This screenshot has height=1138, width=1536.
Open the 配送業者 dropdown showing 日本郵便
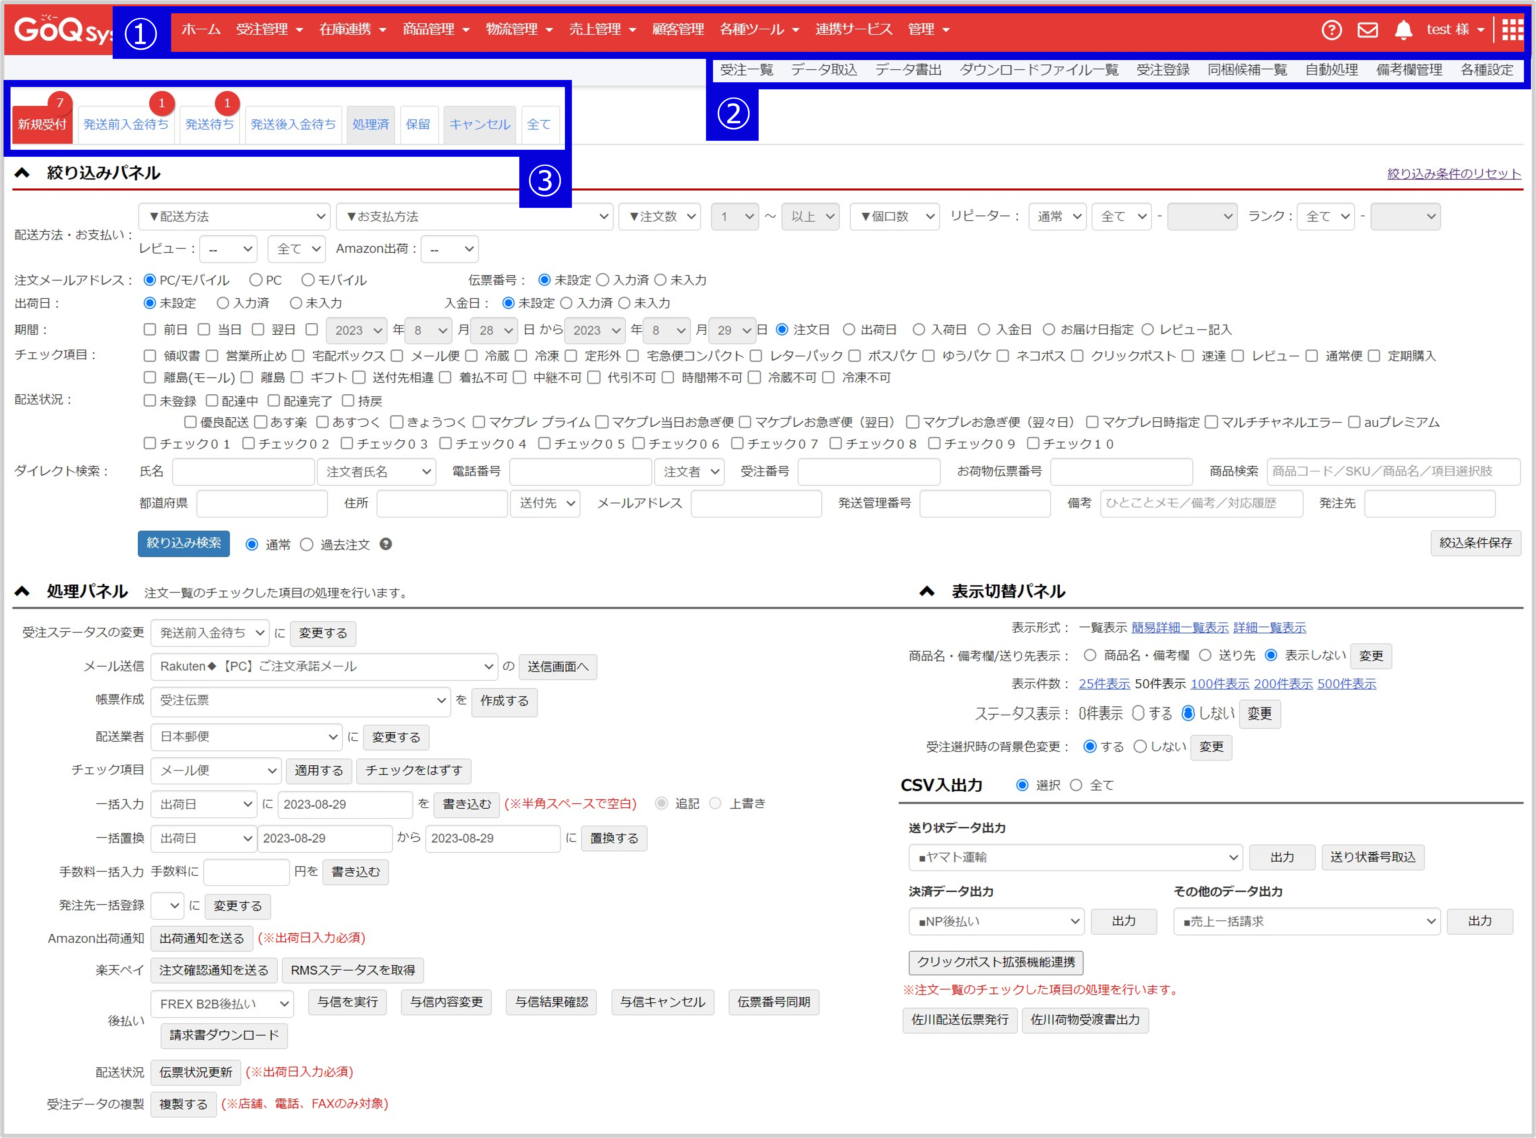click(x=246, y=737)
